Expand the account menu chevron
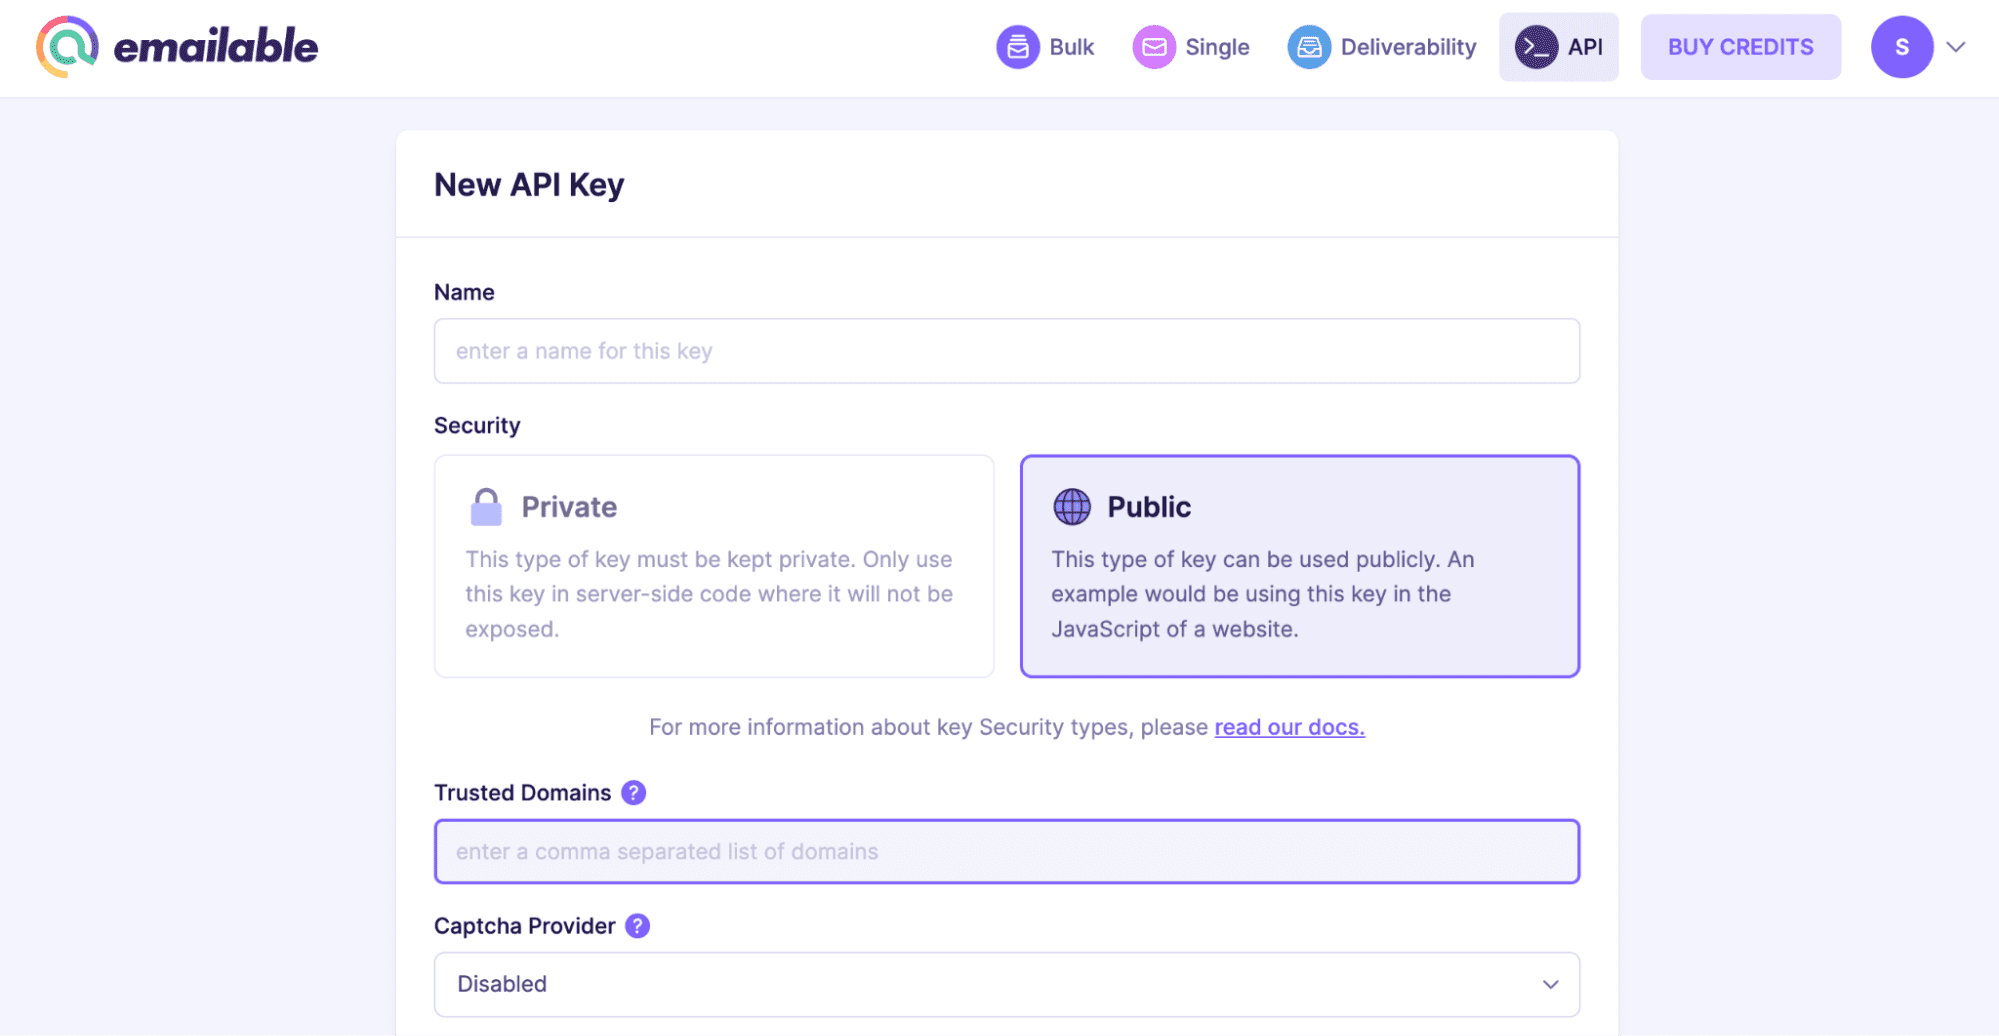Image resolution: width=1999 pixels, height=1036 pixels. [1956, 47]
